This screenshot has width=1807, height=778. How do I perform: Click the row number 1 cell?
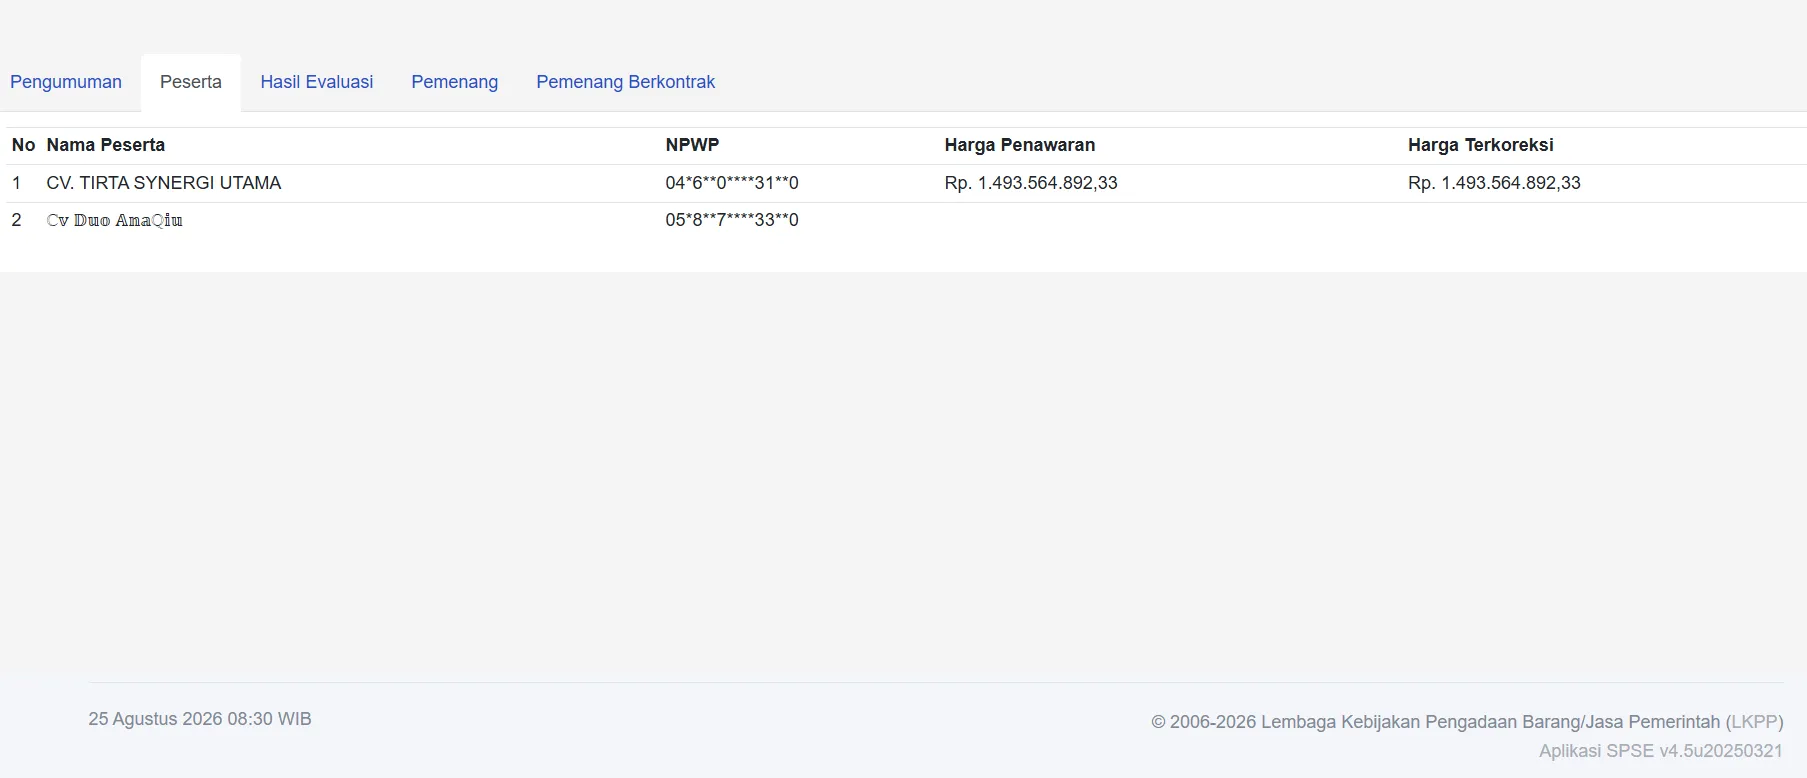click(x=16, y=183)
